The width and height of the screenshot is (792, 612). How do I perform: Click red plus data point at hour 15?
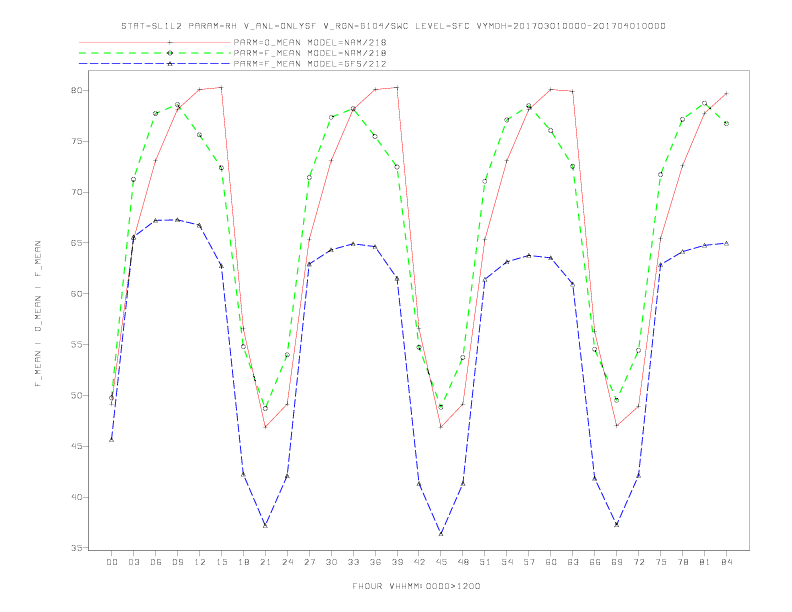coord(221,87)
